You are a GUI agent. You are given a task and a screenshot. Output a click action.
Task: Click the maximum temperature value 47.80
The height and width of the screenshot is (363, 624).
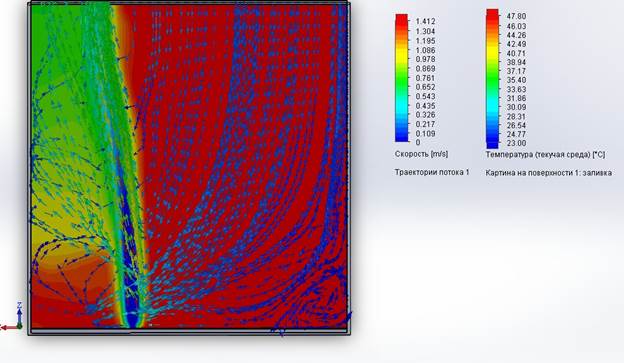click(x=516, y=16)
